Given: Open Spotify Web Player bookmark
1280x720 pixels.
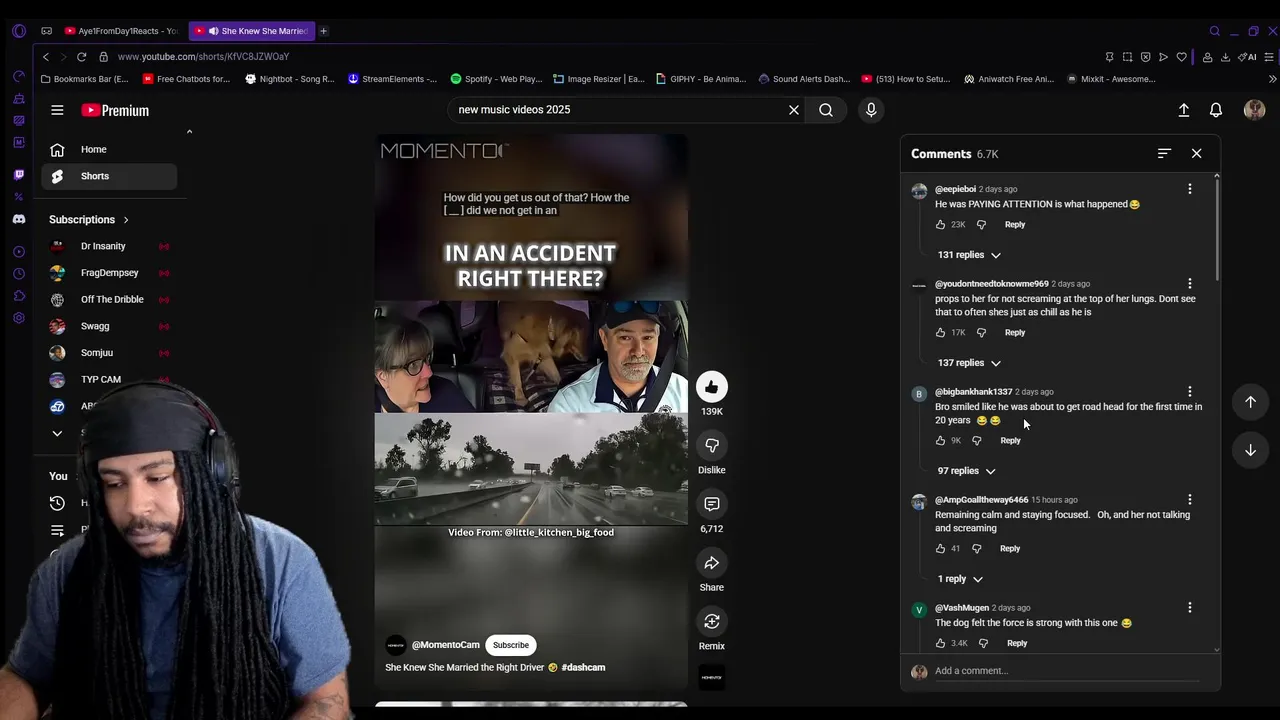Looking at the screenshot, I should point(496,79).
